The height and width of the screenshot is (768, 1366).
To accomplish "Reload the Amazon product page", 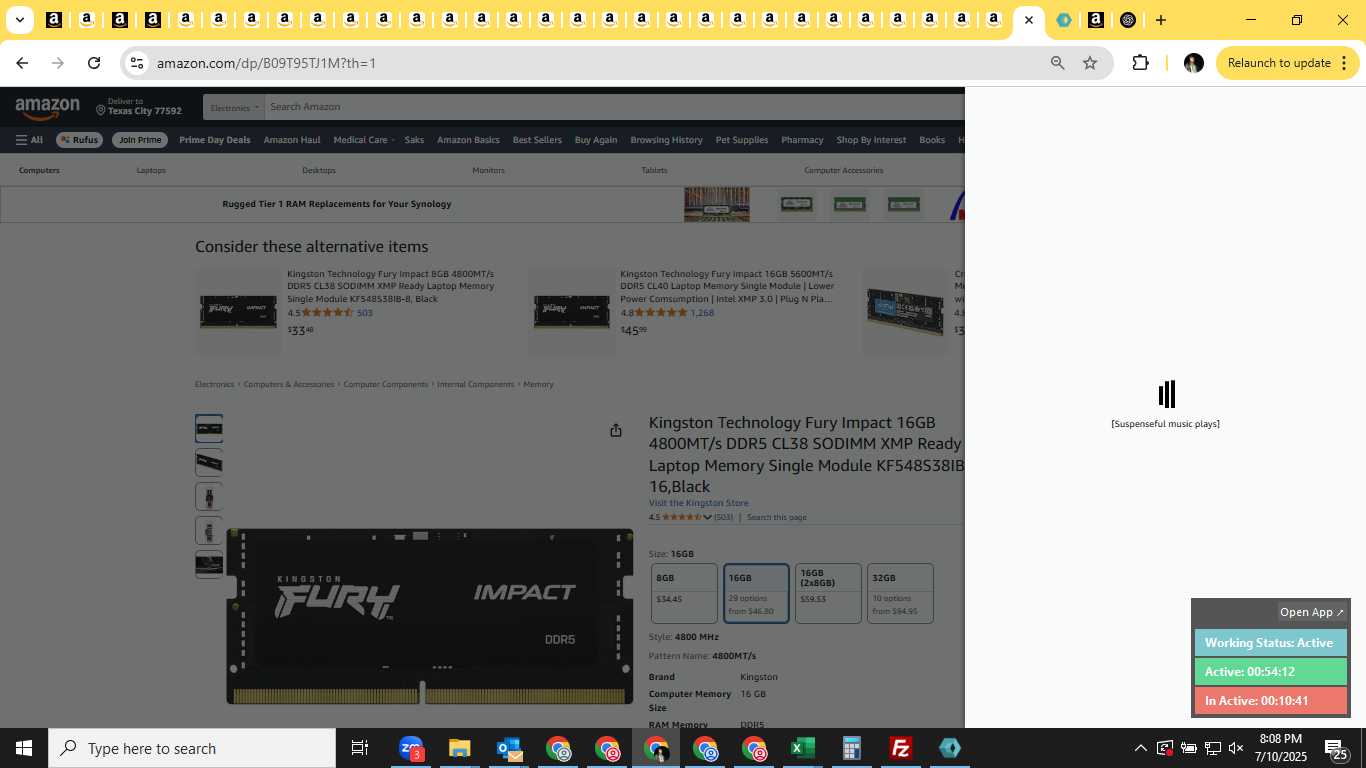I will tap(94, 63).
